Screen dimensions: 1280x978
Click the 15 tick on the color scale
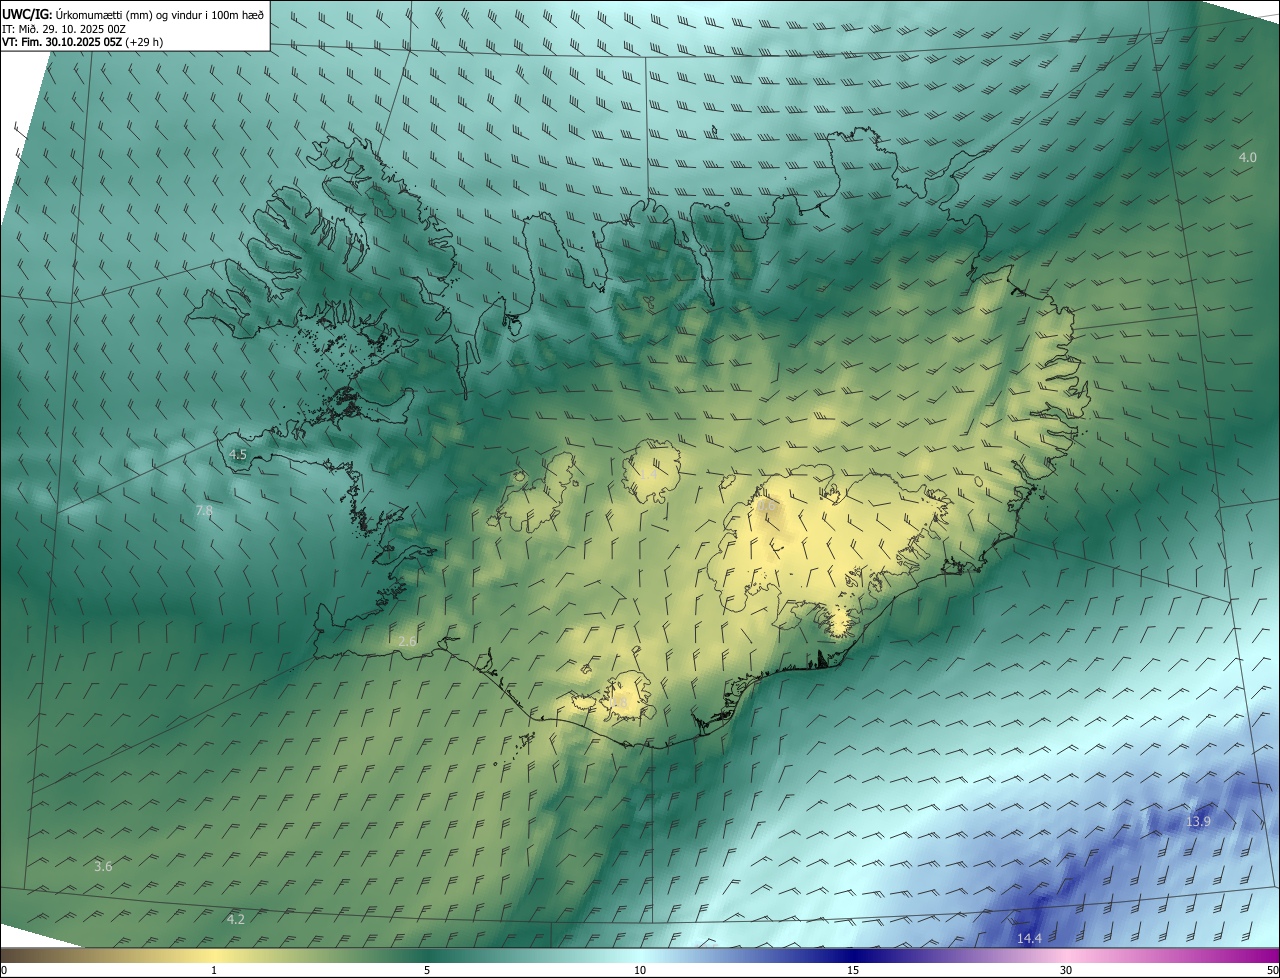pos(853,970)
